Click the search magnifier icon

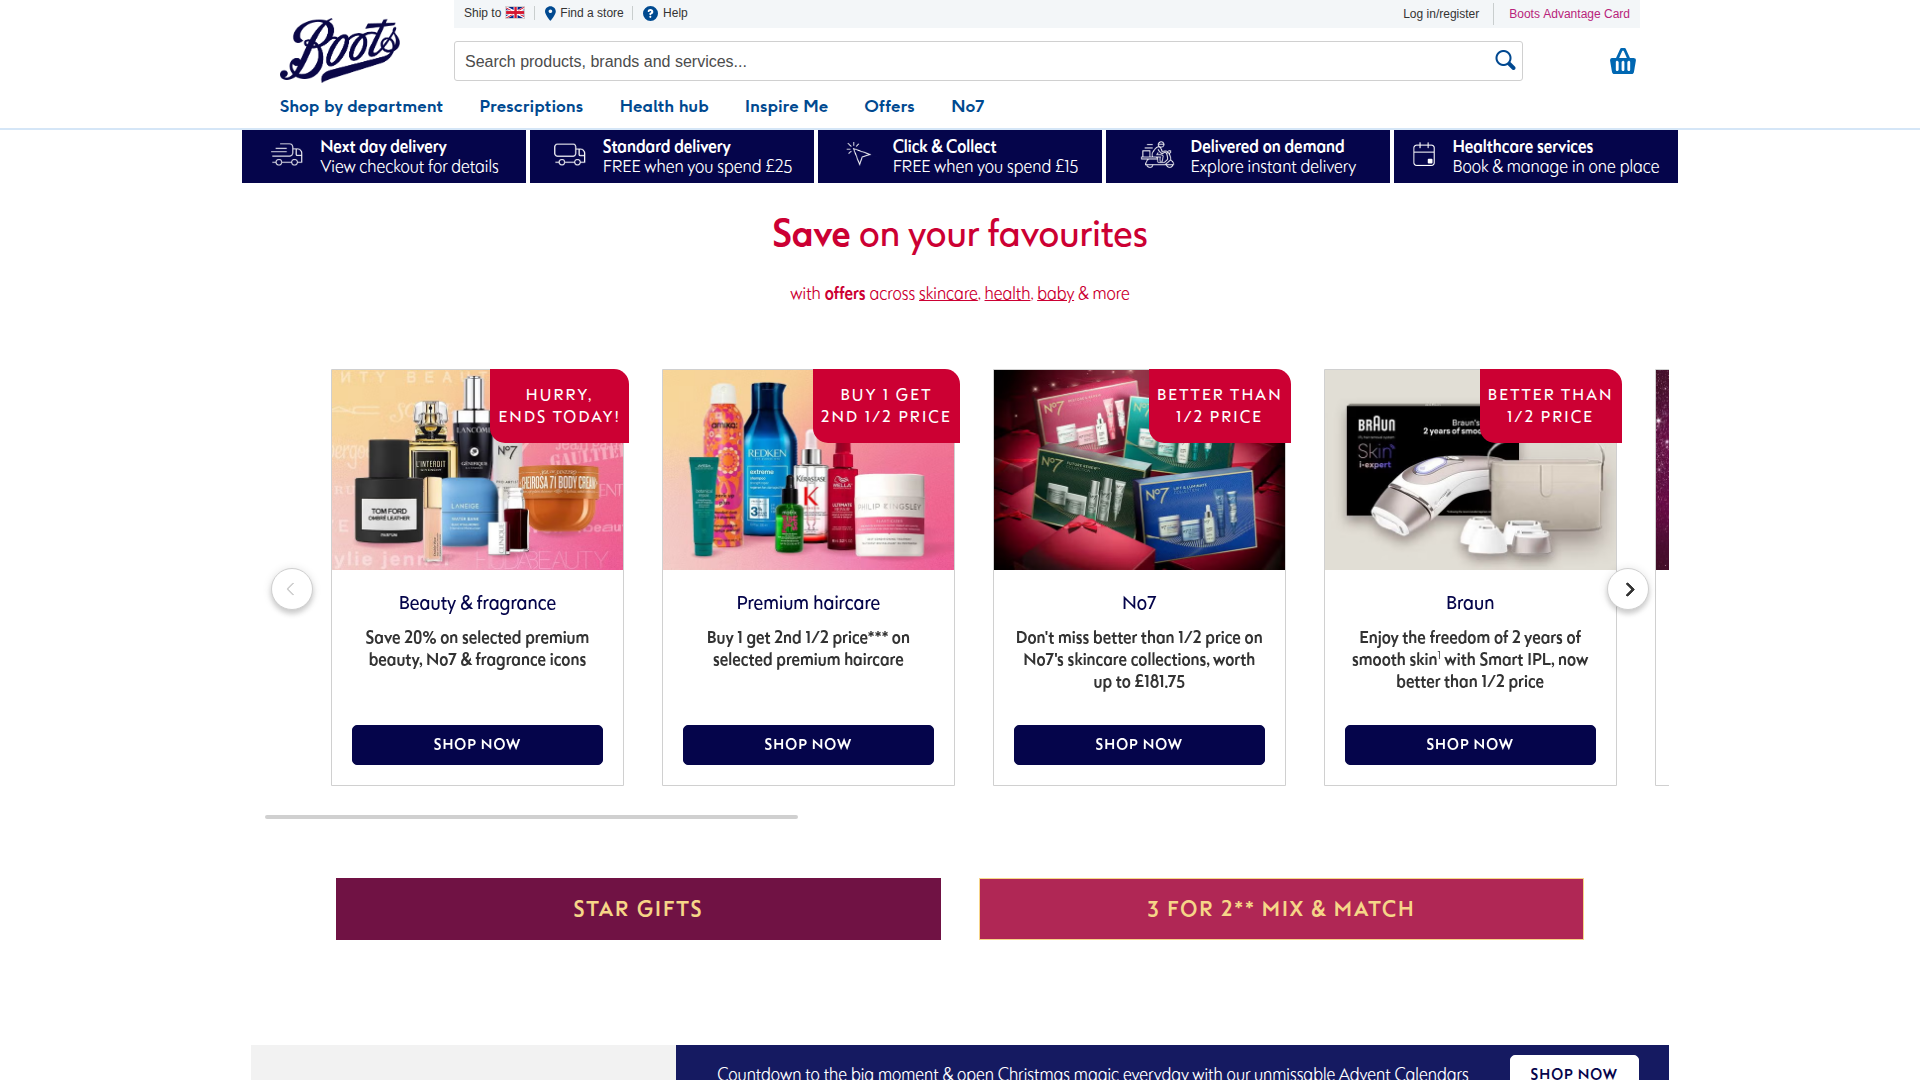pos(1505,60)
